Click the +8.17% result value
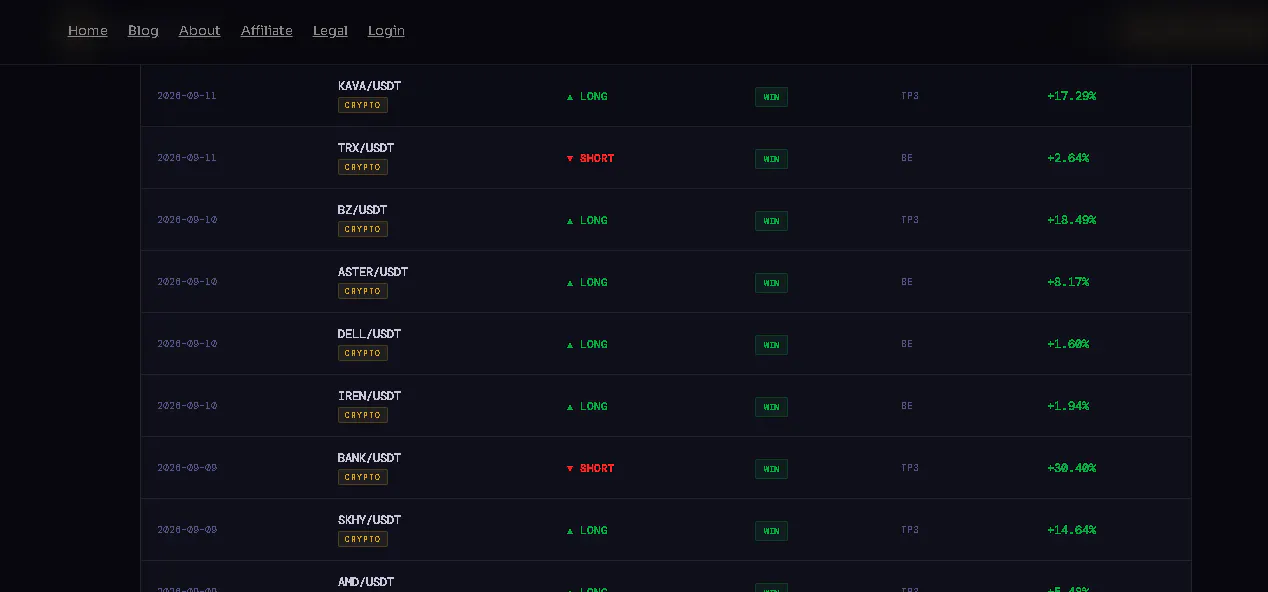 1068,282
